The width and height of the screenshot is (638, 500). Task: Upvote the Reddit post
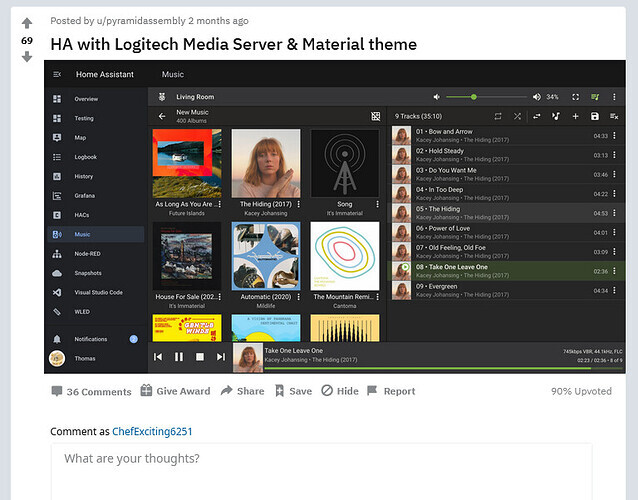pos(27,23)
